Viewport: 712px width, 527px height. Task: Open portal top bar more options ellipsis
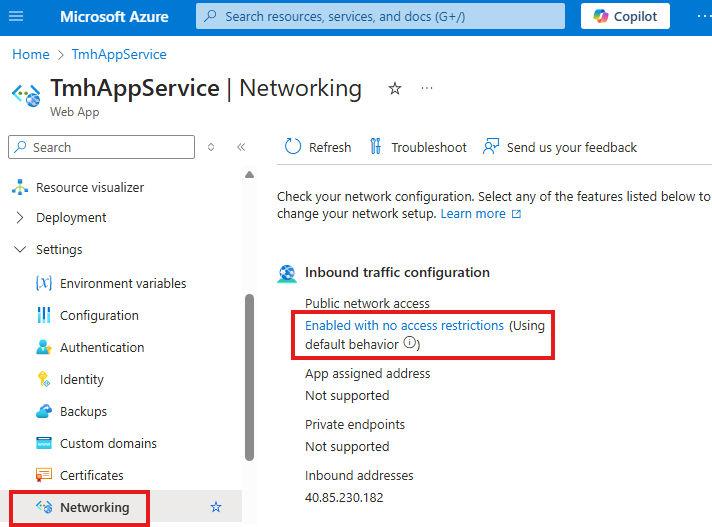click(x=704, y=16)
